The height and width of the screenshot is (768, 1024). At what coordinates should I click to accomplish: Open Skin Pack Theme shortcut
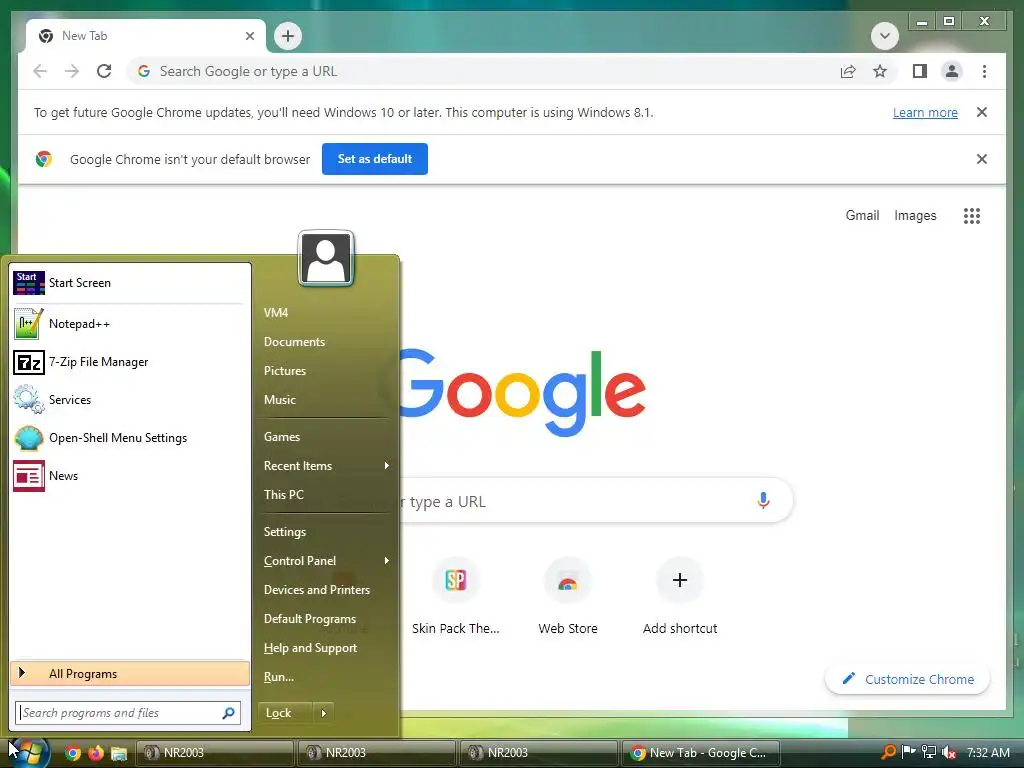pos(456,596)
